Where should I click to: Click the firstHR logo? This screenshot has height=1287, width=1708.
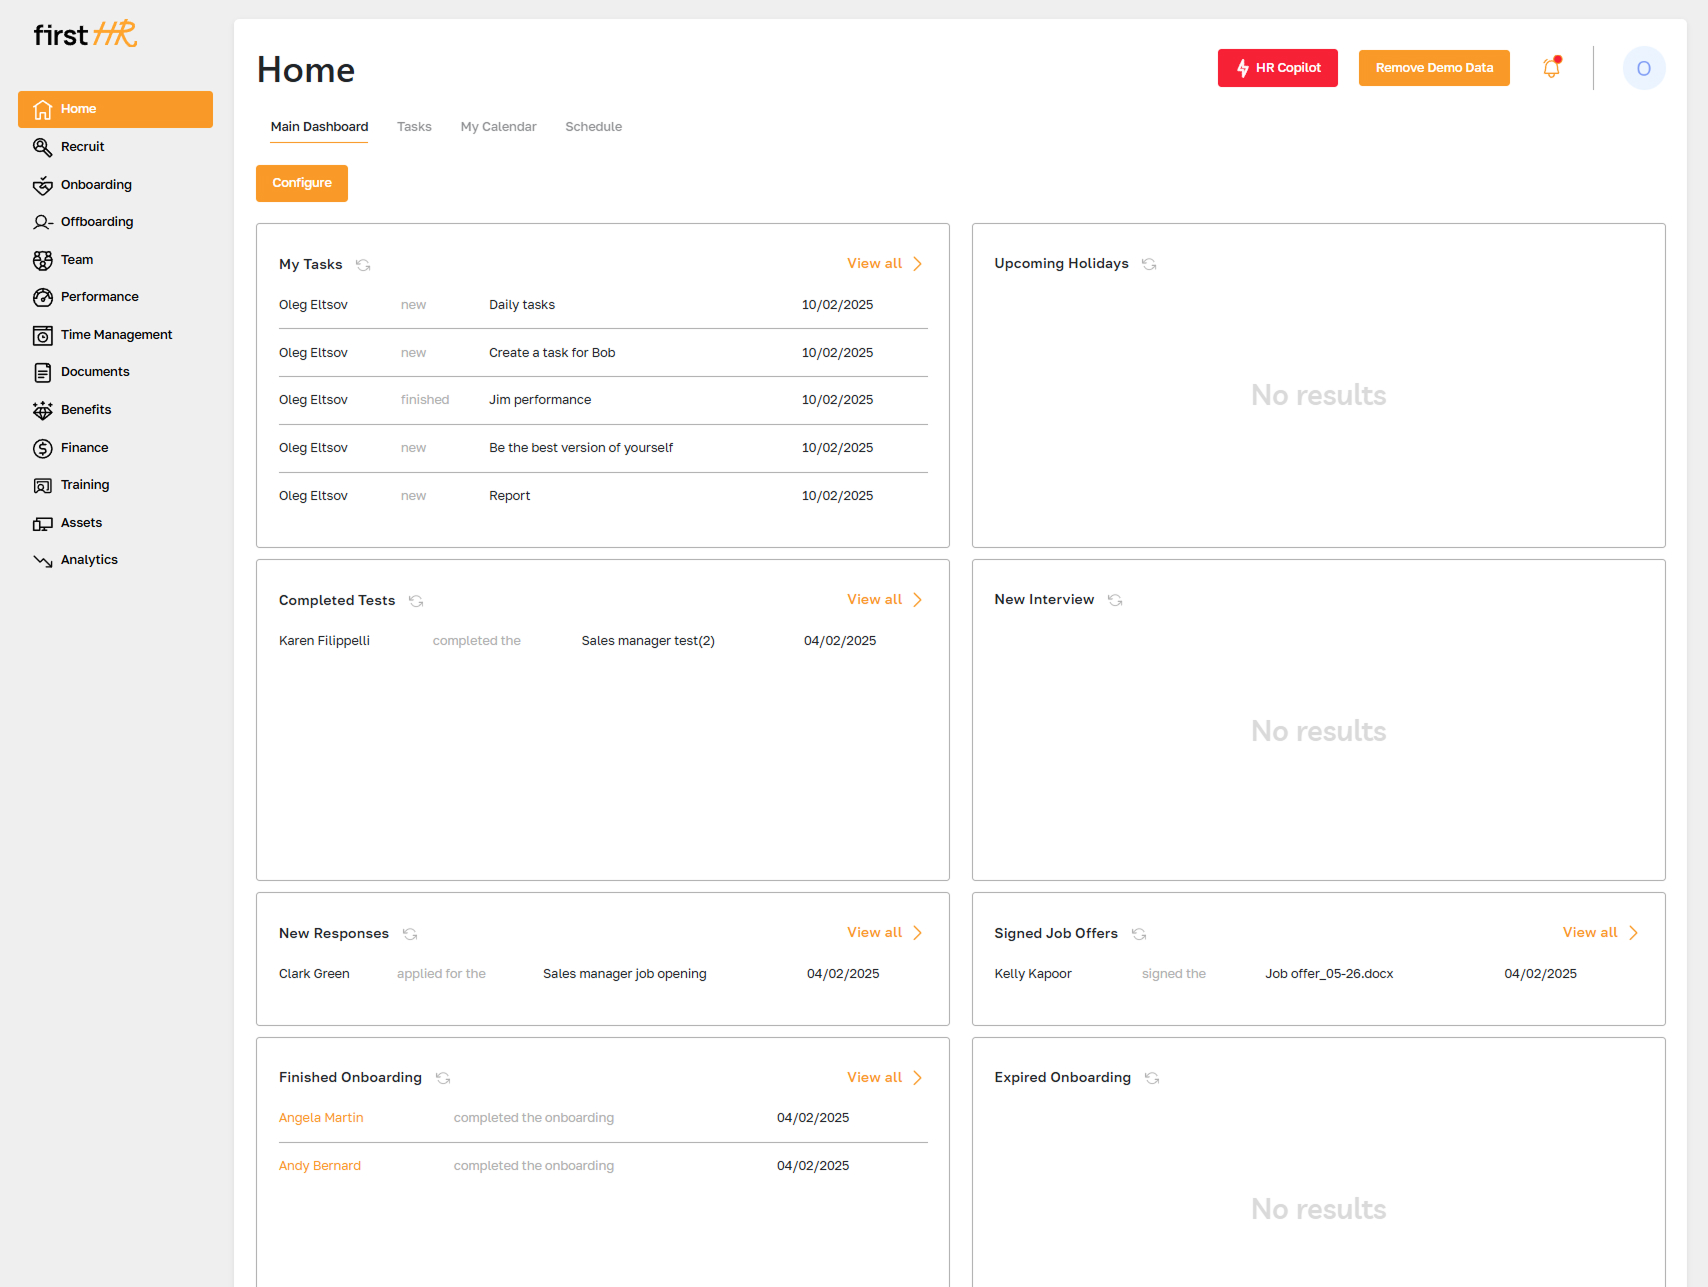click(85, 35)
